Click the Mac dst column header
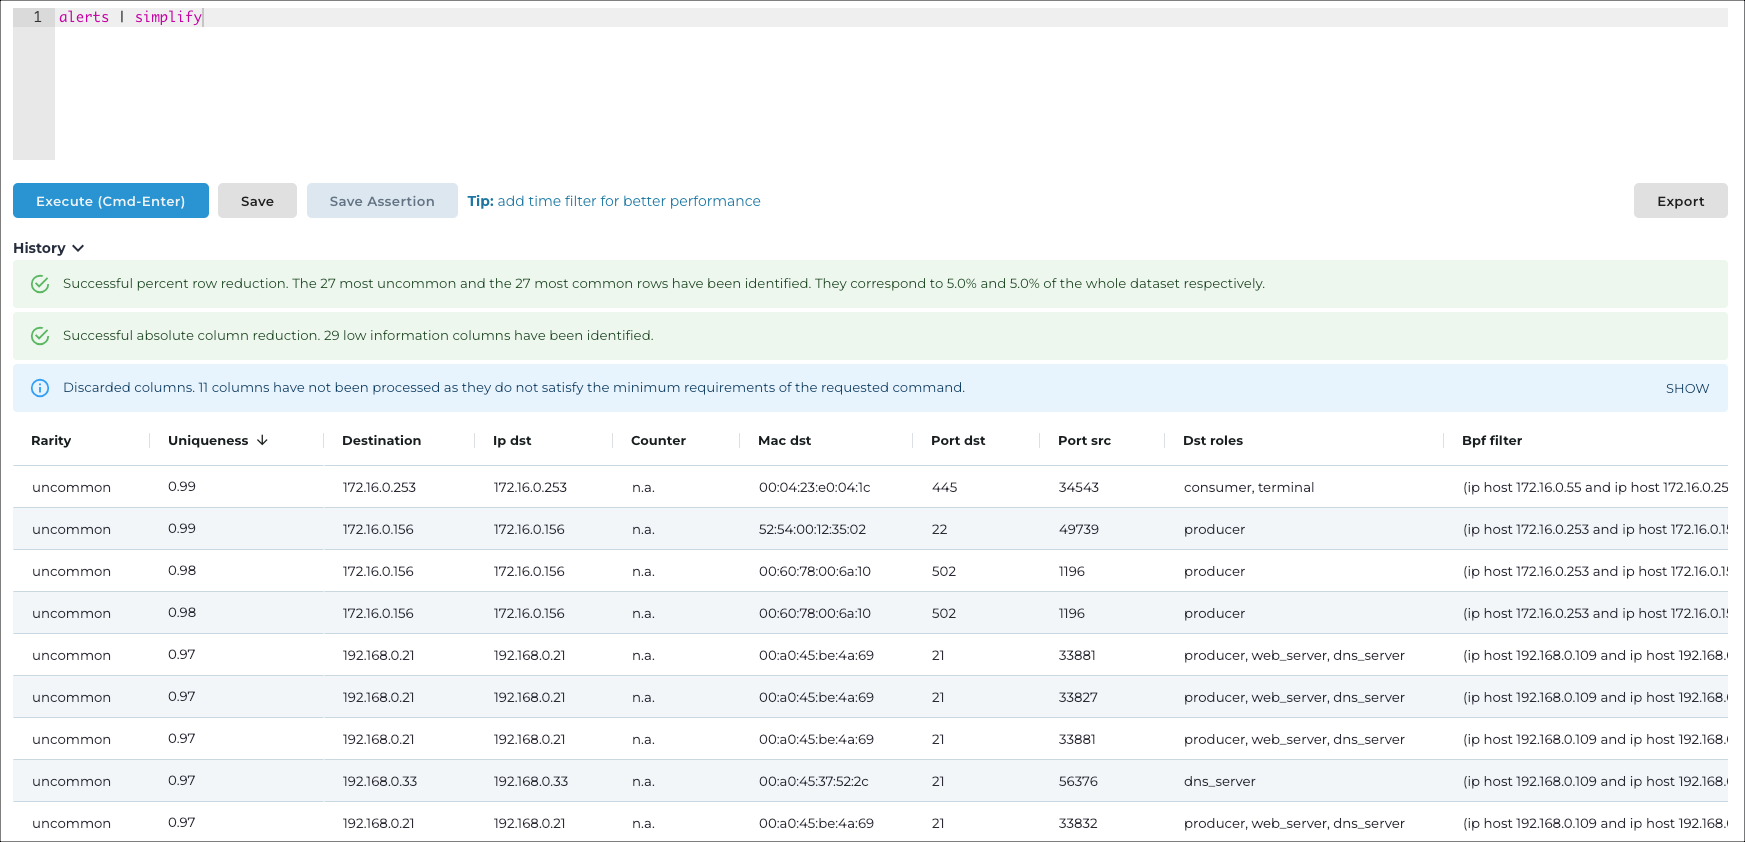The image size is (1745, 842). [x=784, y=440]
